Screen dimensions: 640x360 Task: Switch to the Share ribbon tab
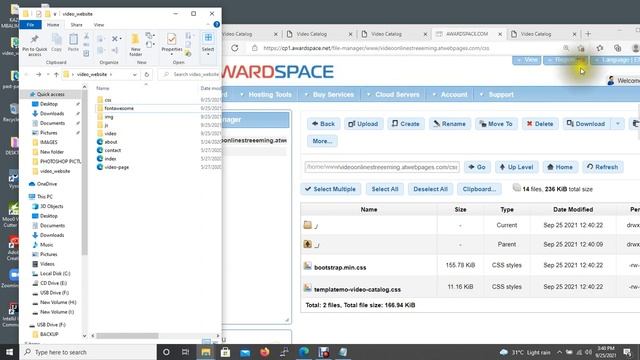pos(76,25)
